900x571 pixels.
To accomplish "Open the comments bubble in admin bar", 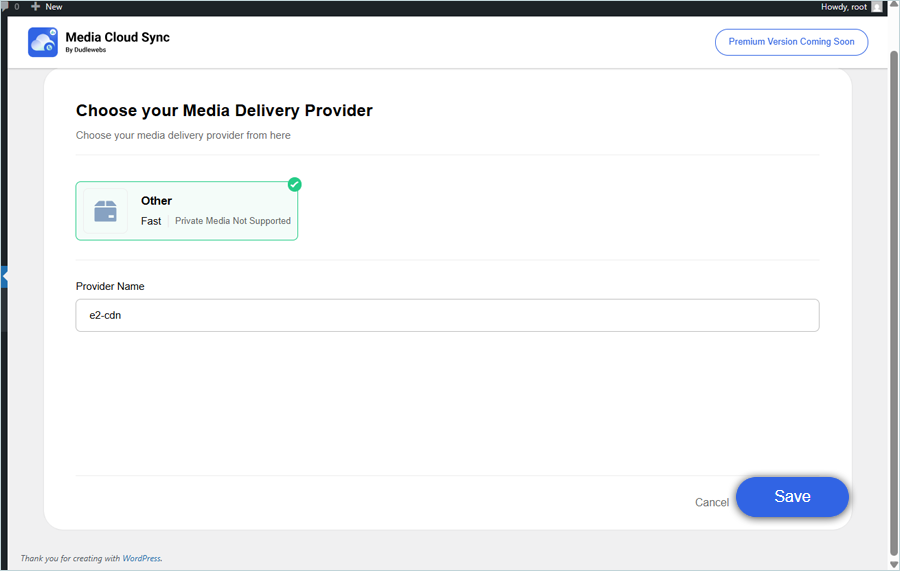I will point(6,7).
